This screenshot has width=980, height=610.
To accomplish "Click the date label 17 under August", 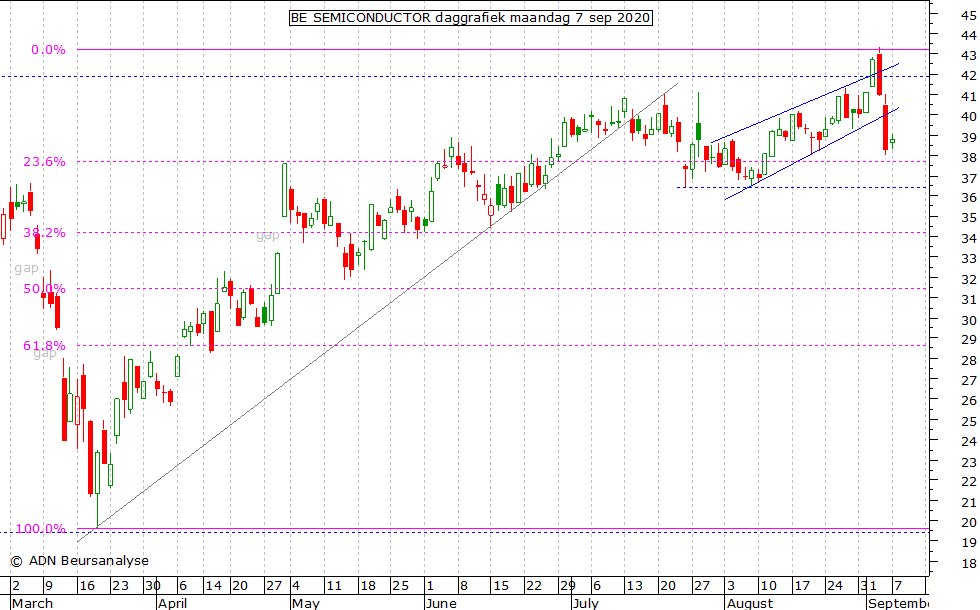I will coord(802,586).
